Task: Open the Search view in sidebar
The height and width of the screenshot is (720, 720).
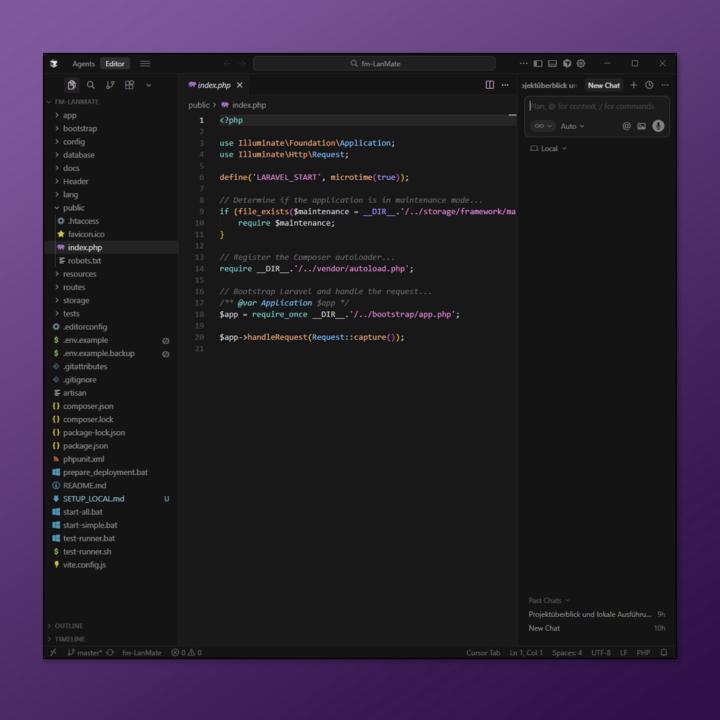Action: [91, 85]
